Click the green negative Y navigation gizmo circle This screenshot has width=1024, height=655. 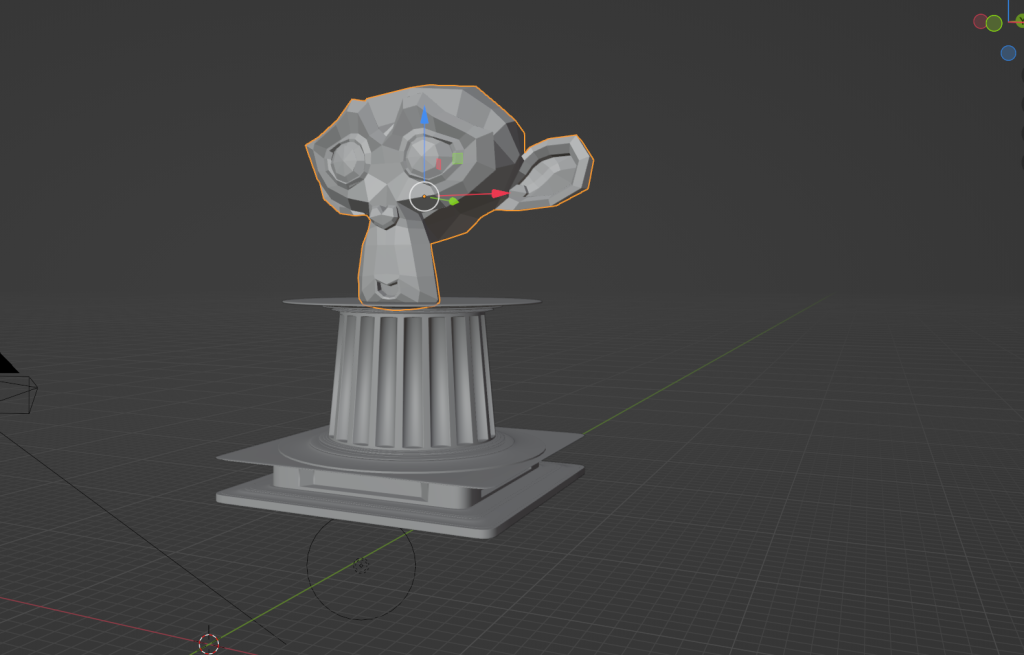tap(994, 24)
